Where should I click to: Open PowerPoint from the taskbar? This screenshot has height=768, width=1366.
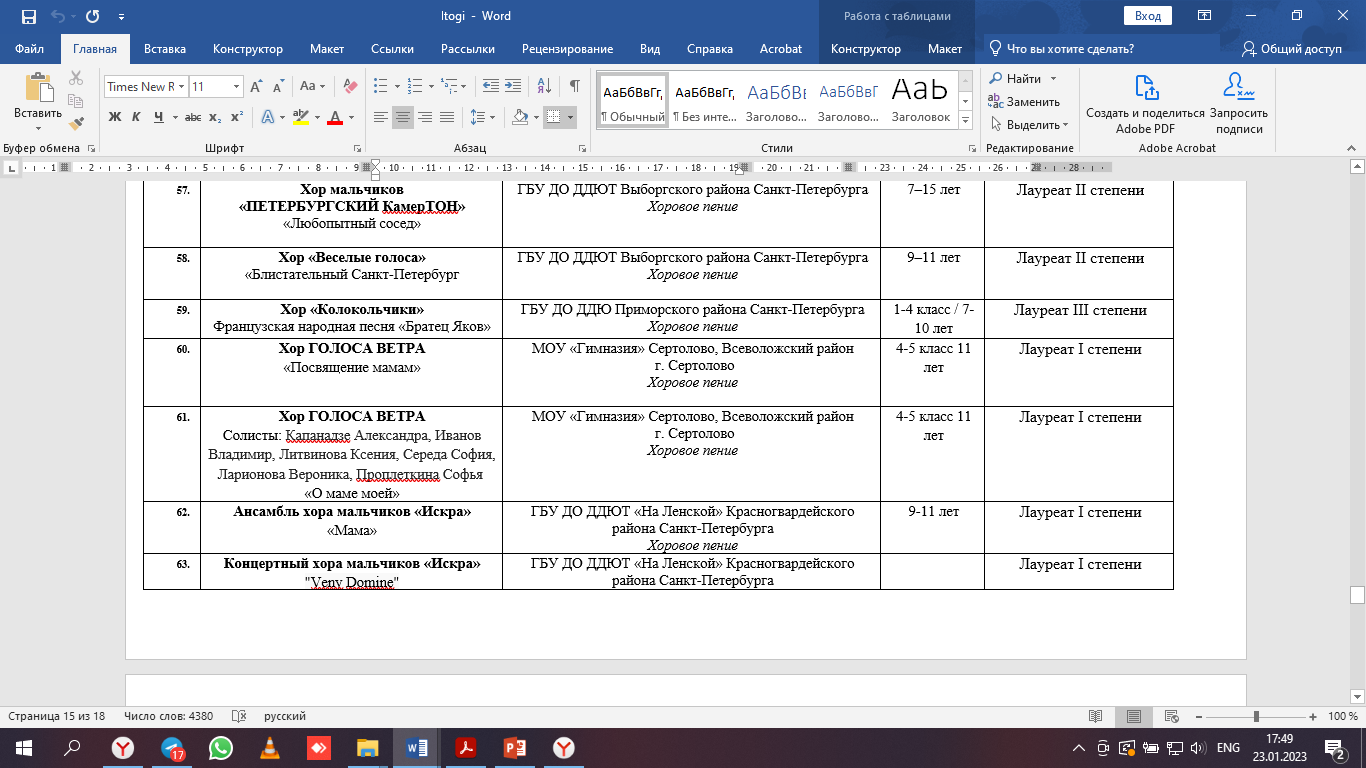pos(515,747)
